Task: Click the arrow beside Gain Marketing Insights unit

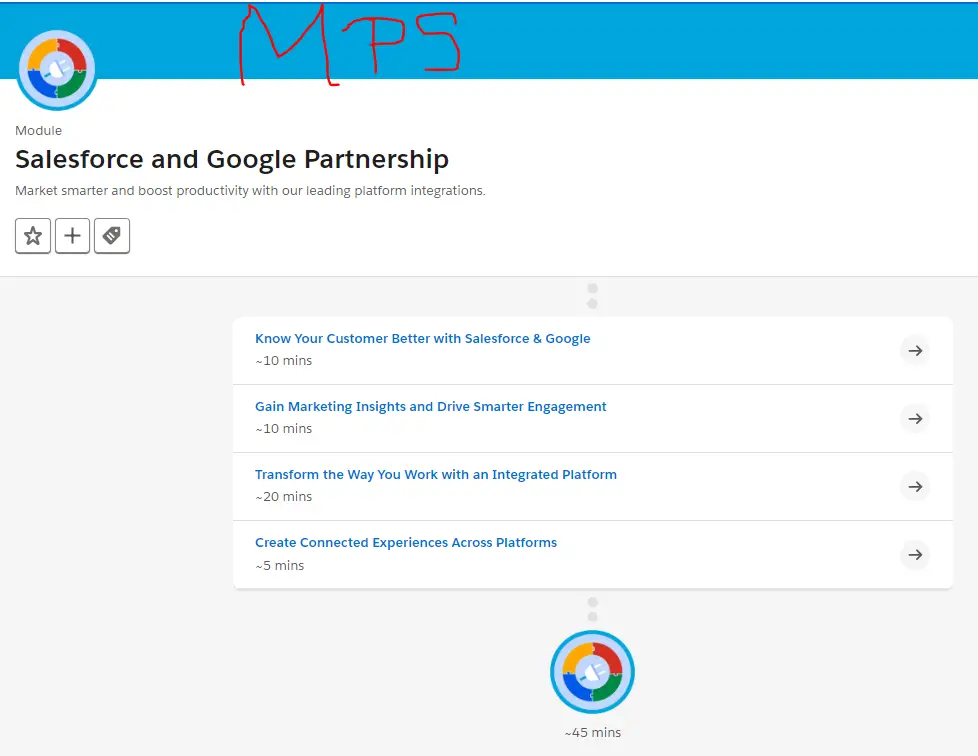Action: click(x=915, y=418)
